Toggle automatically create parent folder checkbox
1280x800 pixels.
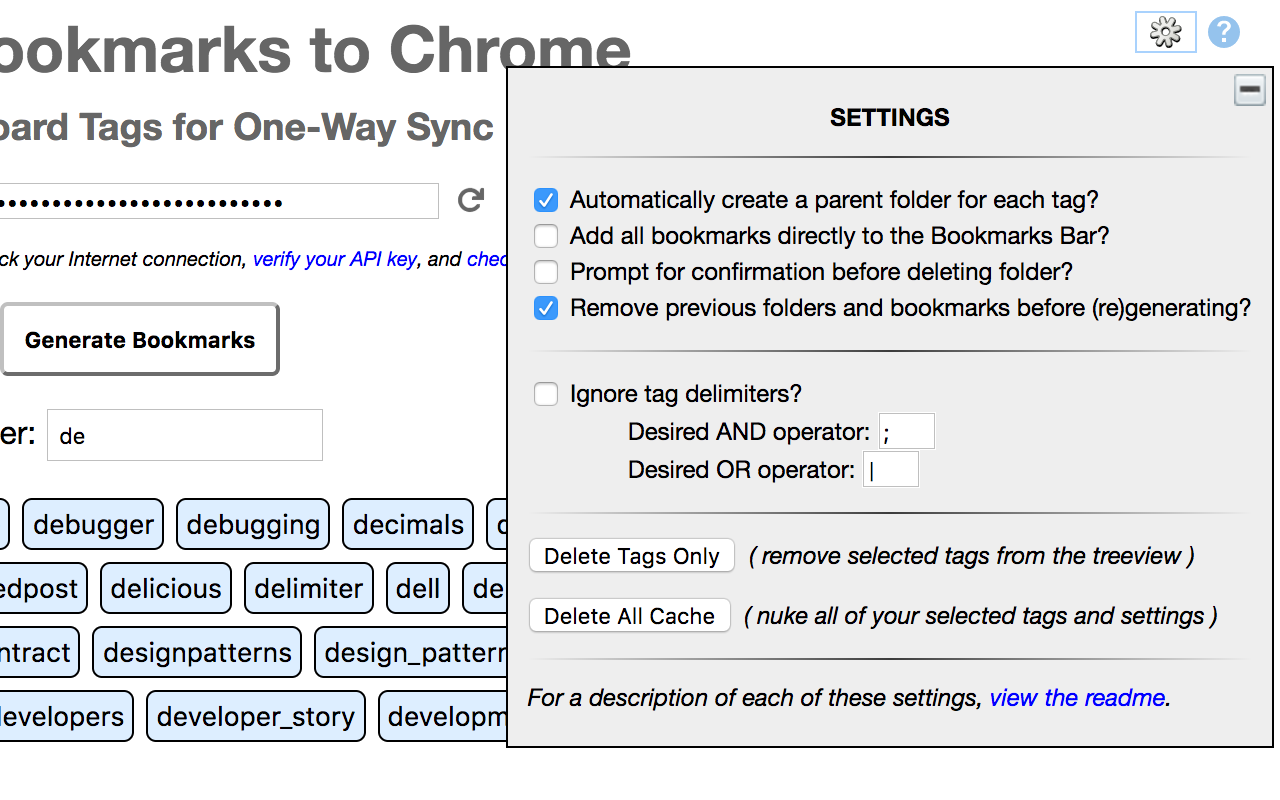point(546,200)
